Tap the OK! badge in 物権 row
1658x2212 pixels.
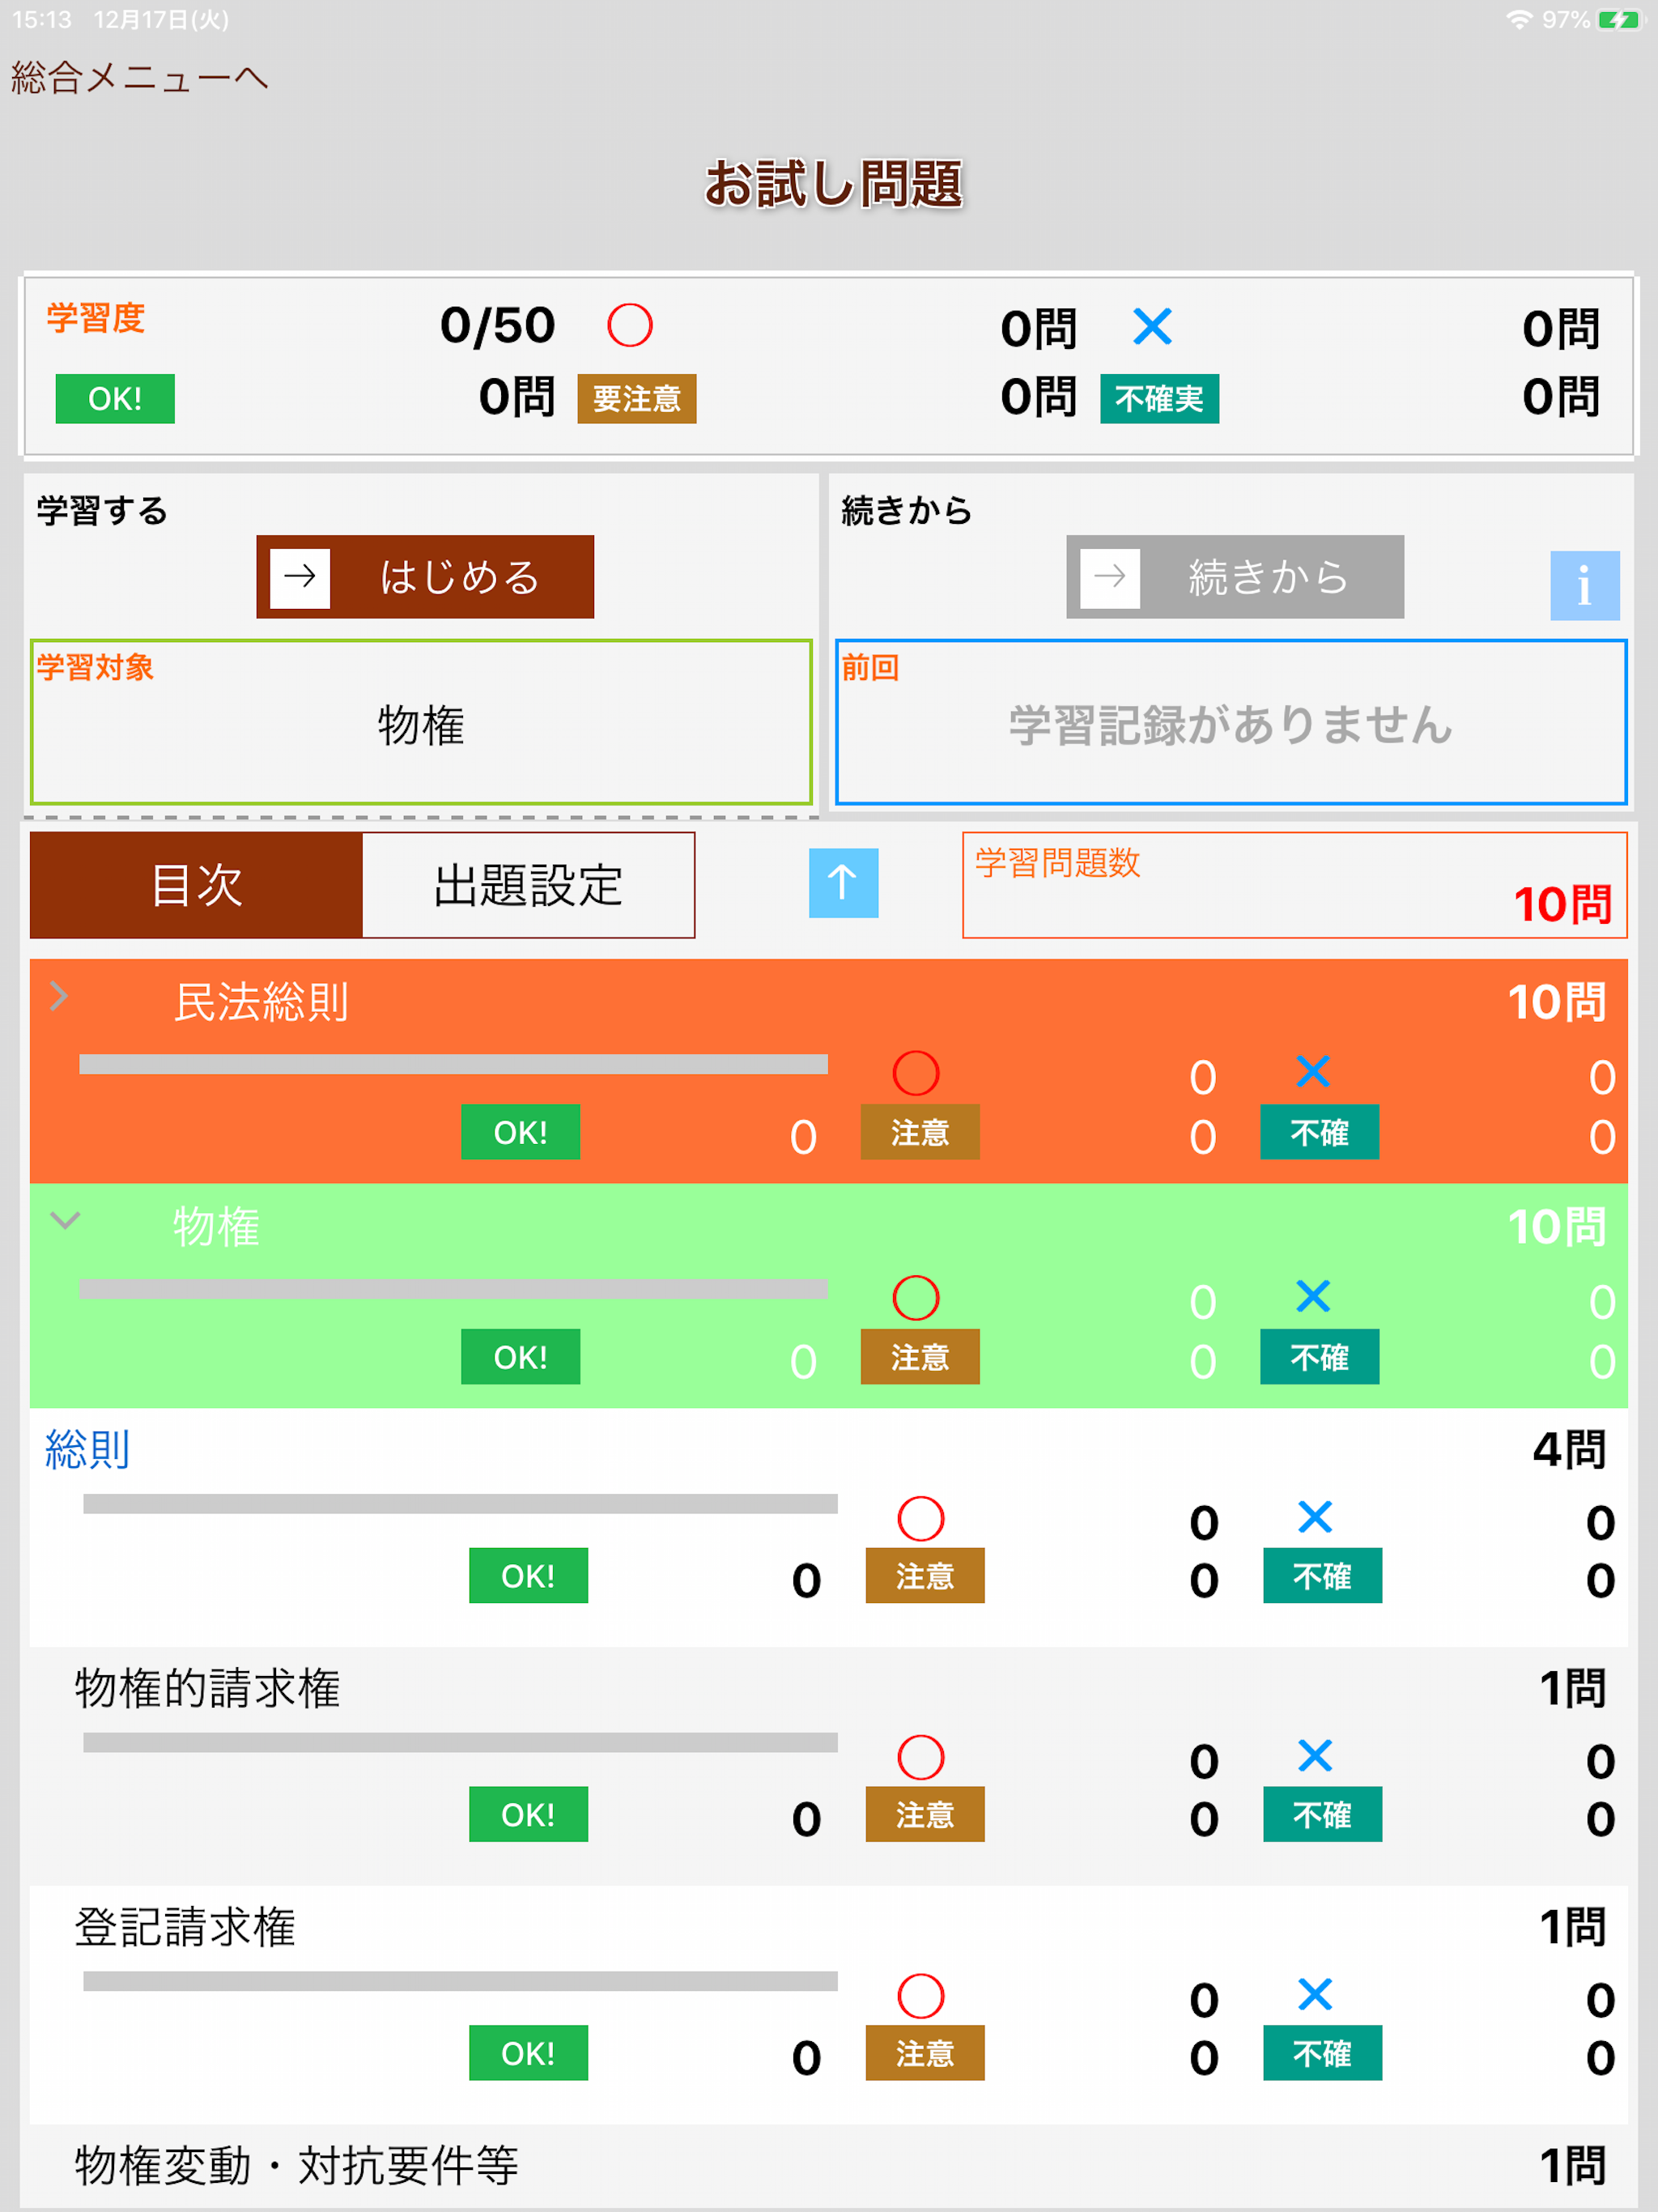pos(520,1357)
